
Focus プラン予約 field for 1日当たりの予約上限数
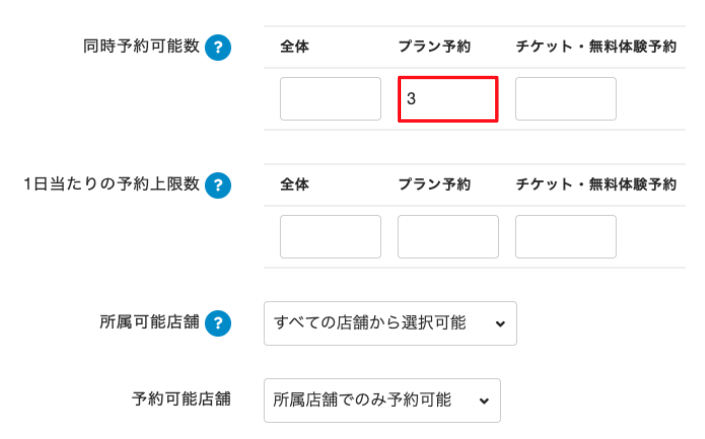tap(448, 237)
